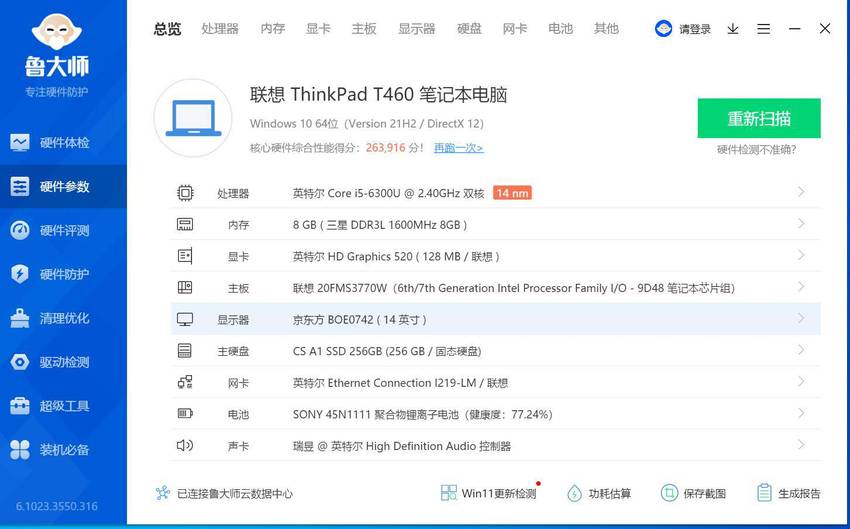Switch to the 显示器 tab
Viewport: 850px width, 529px height.
(416, 29)
